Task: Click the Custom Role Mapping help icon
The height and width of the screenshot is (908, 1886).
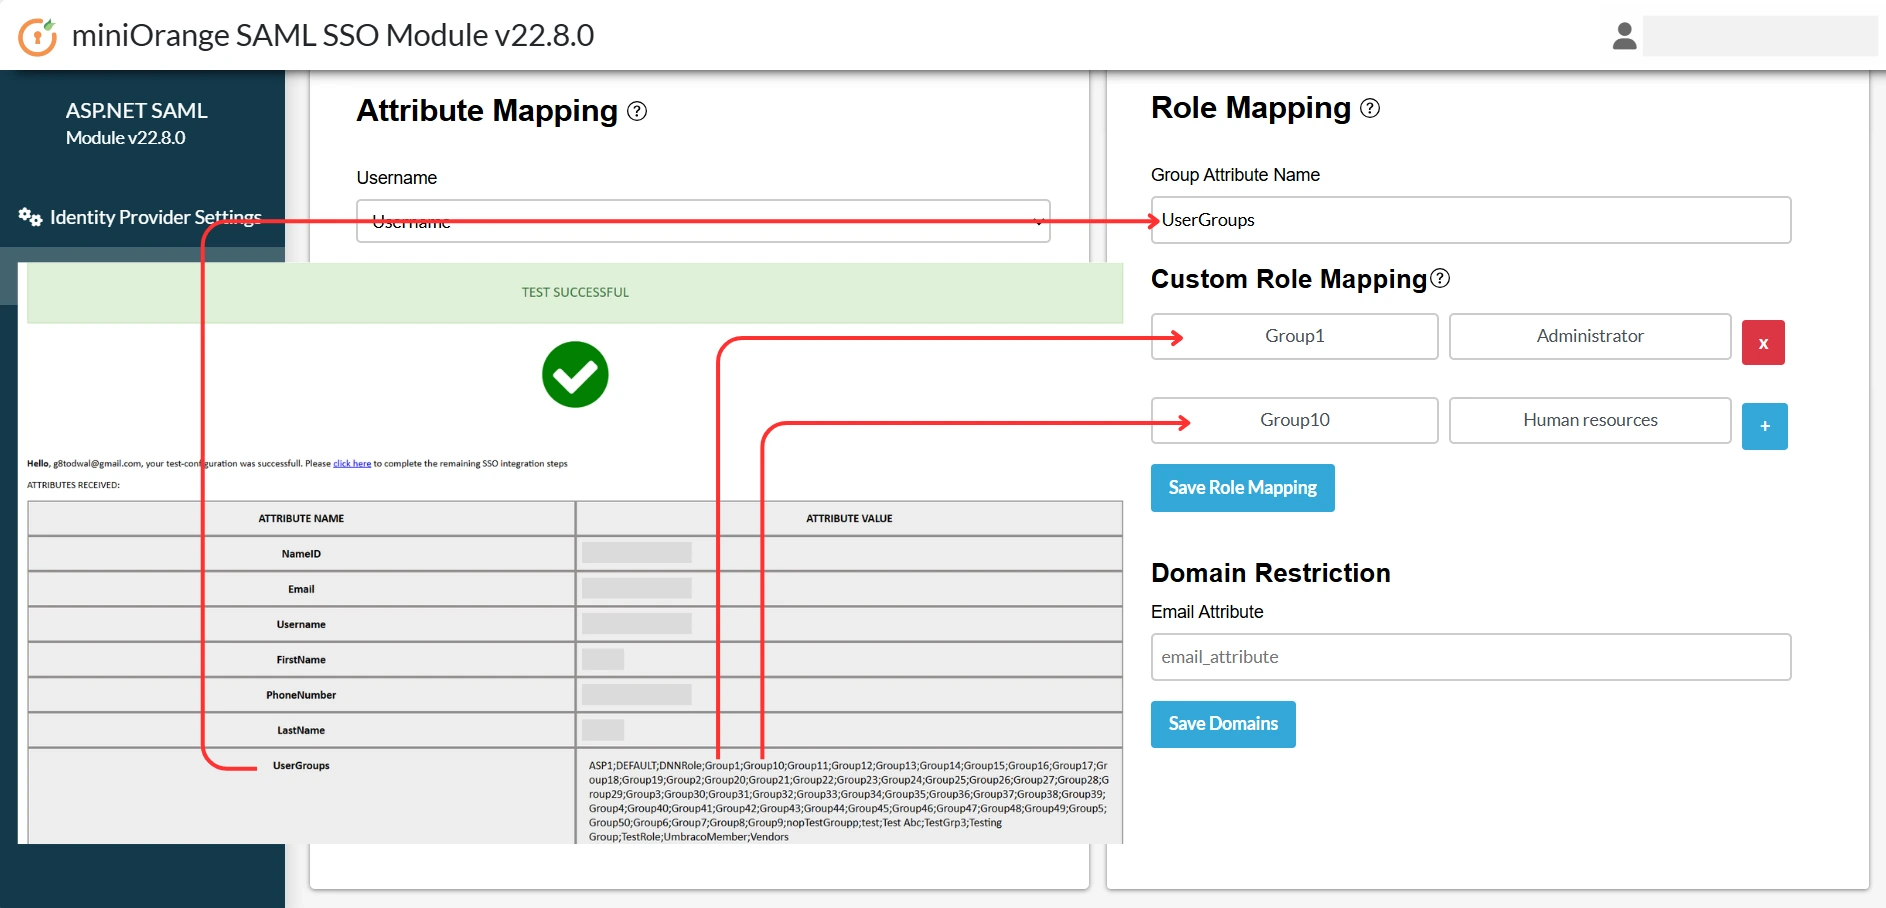Action: [x=1440, y=278]
